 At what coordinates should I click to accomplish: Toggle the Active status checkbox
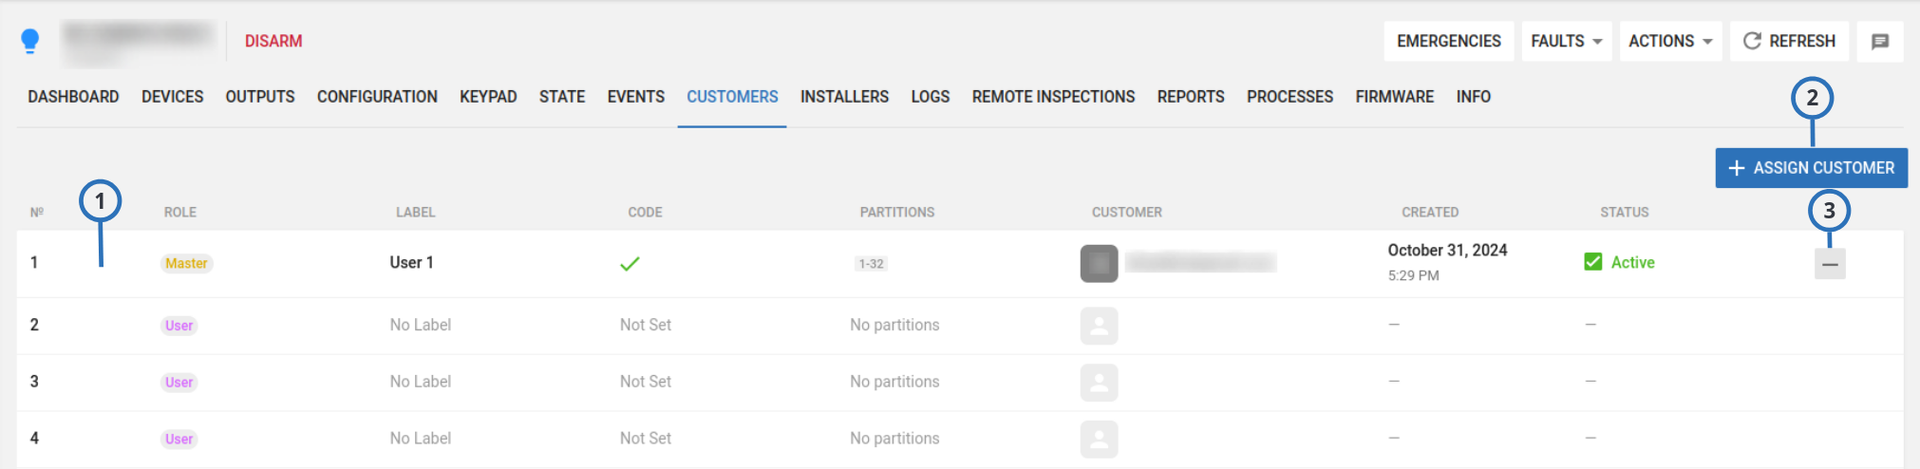click(x=1593, y=262)
